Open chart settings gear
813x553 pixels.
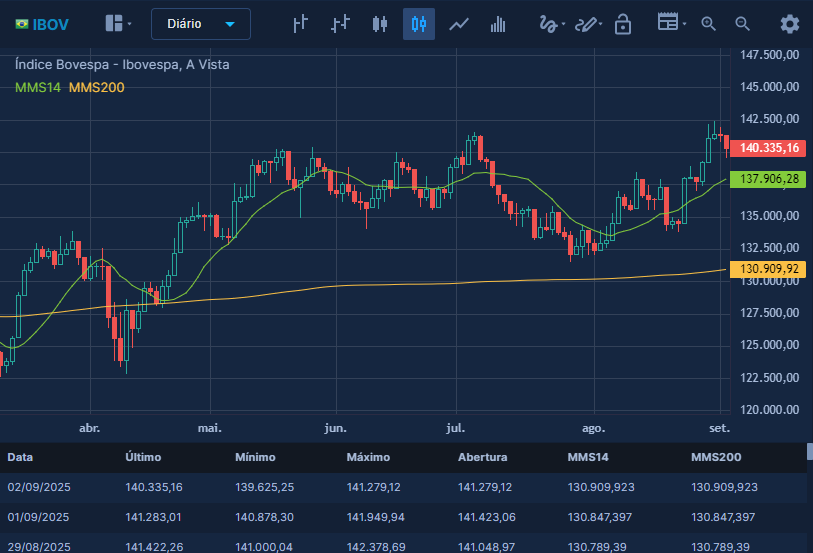tap(789, 24)
